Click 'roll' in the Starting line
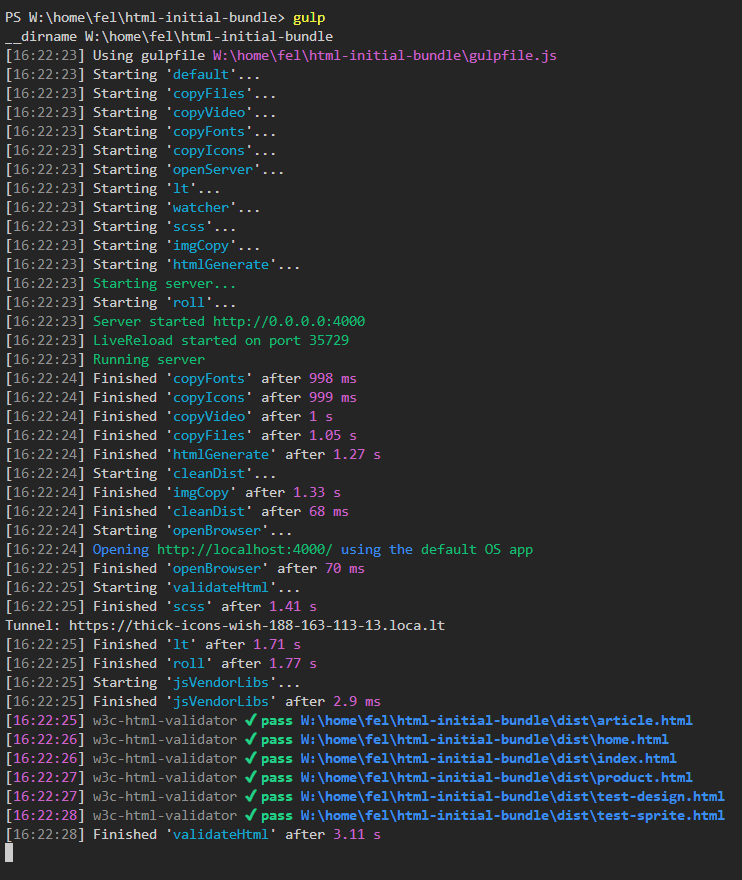 click(x=189, y=302)
